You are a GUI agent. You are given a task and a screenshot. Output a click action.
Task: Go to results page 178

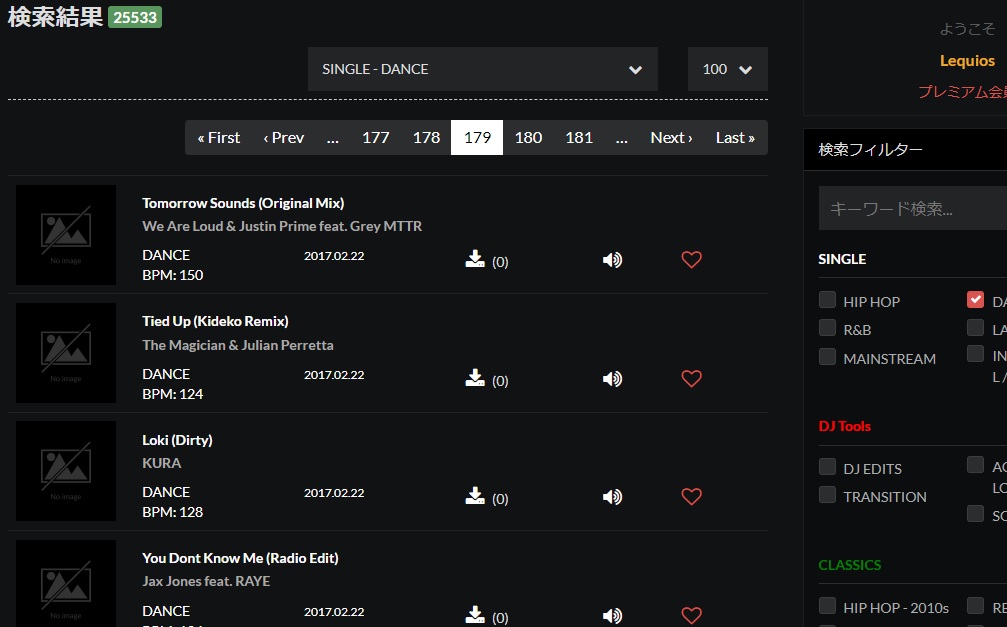(426, 137)
